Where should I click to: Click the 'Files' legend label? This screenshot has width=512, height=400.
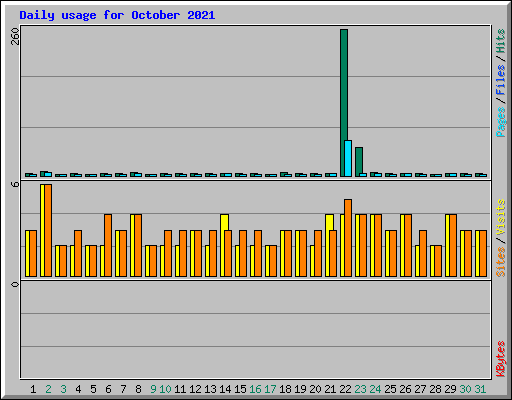(x=500, y=80)
